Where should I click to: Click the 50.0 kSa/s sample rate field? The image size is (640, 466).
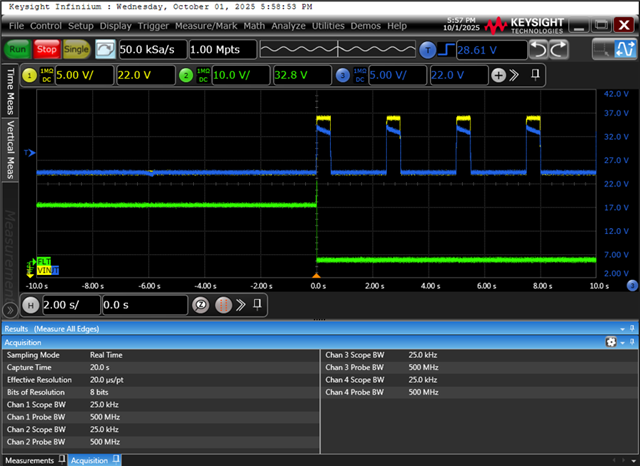[x=153, y=50]
